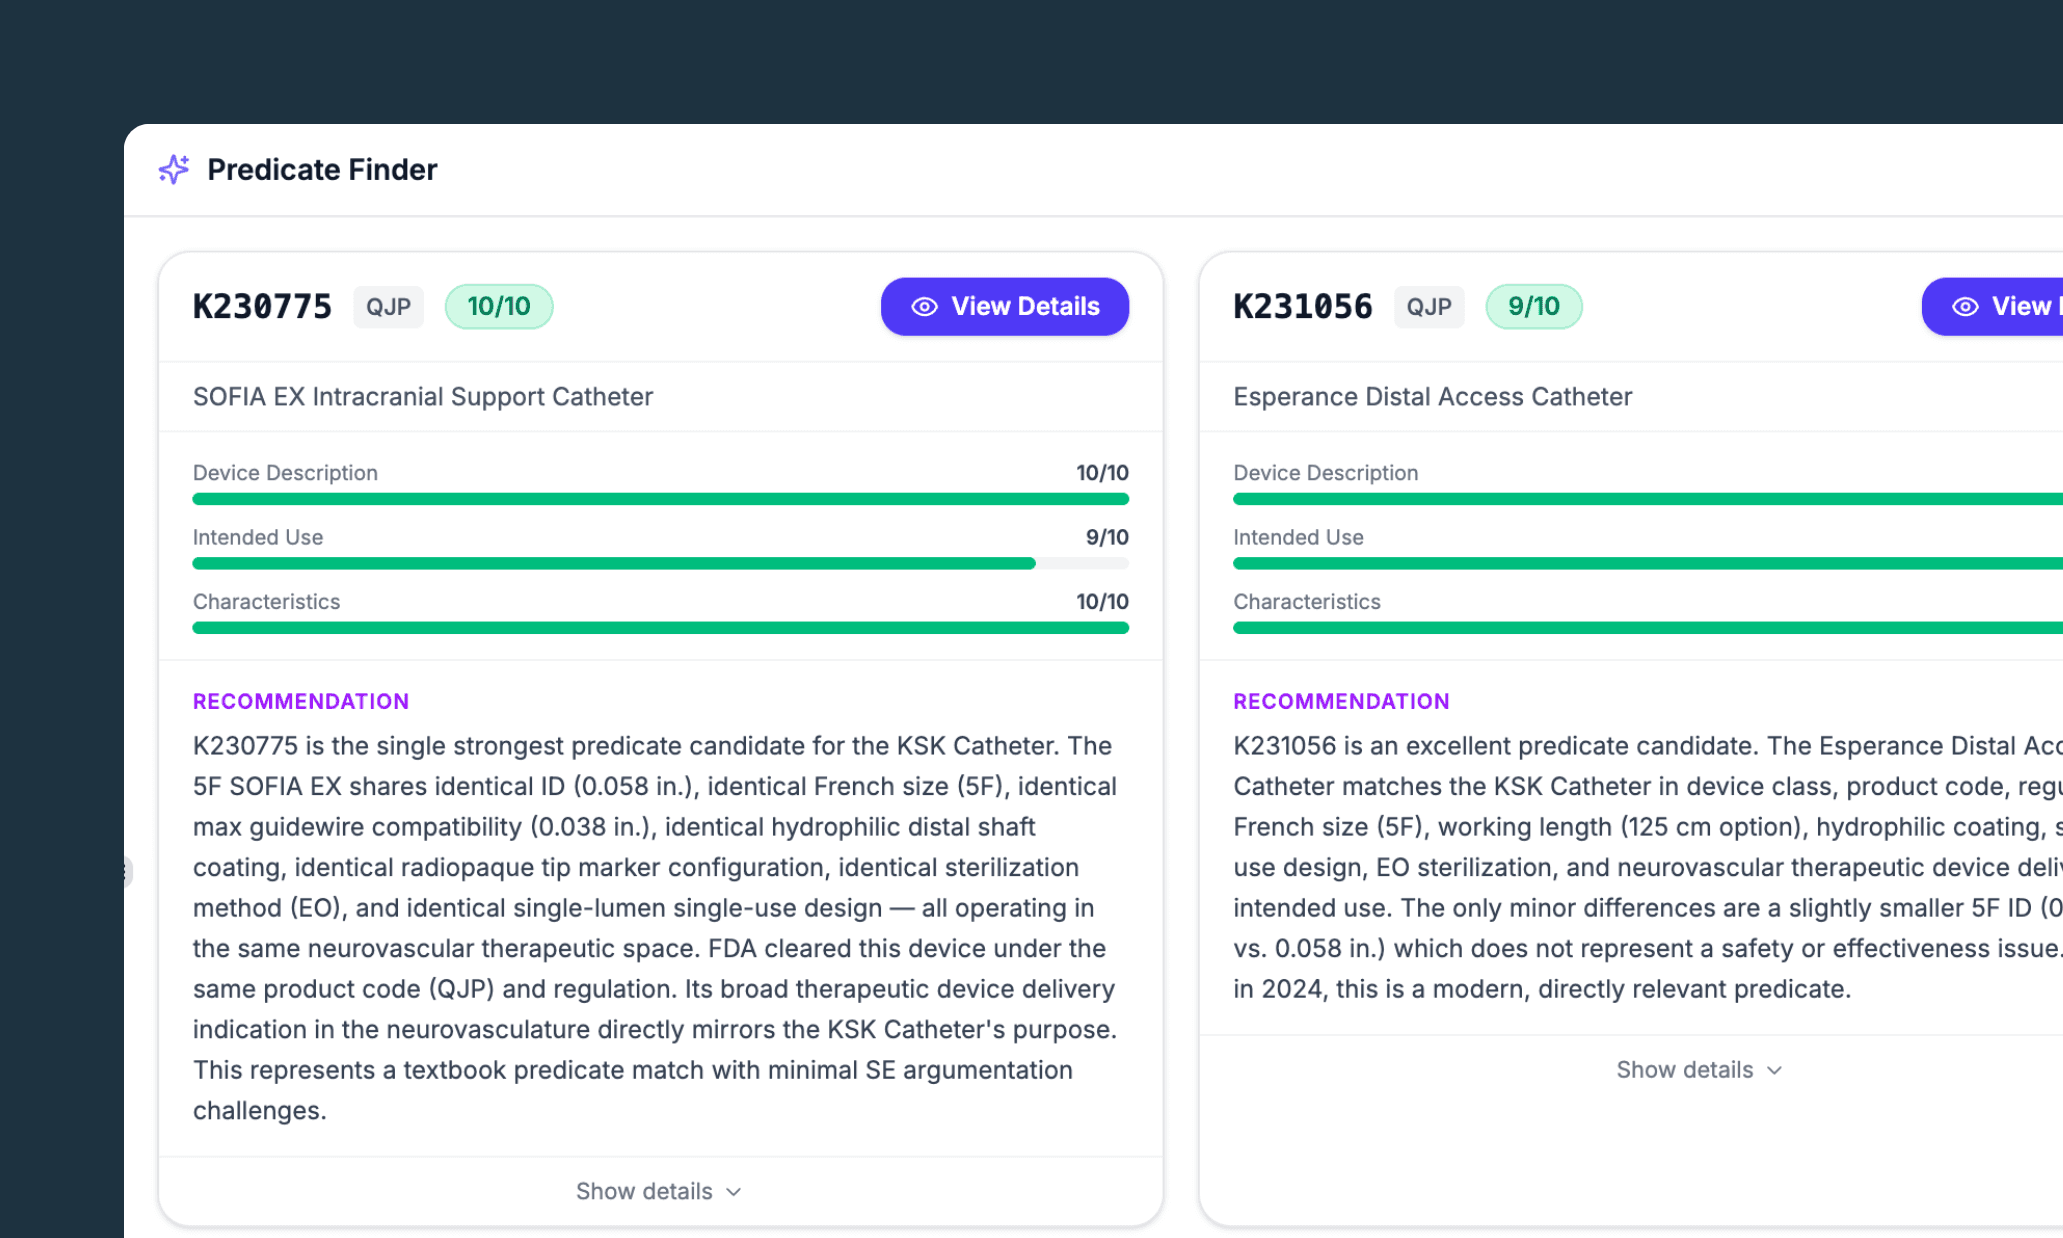Click the Predicate Finder title

click(322, 170)
